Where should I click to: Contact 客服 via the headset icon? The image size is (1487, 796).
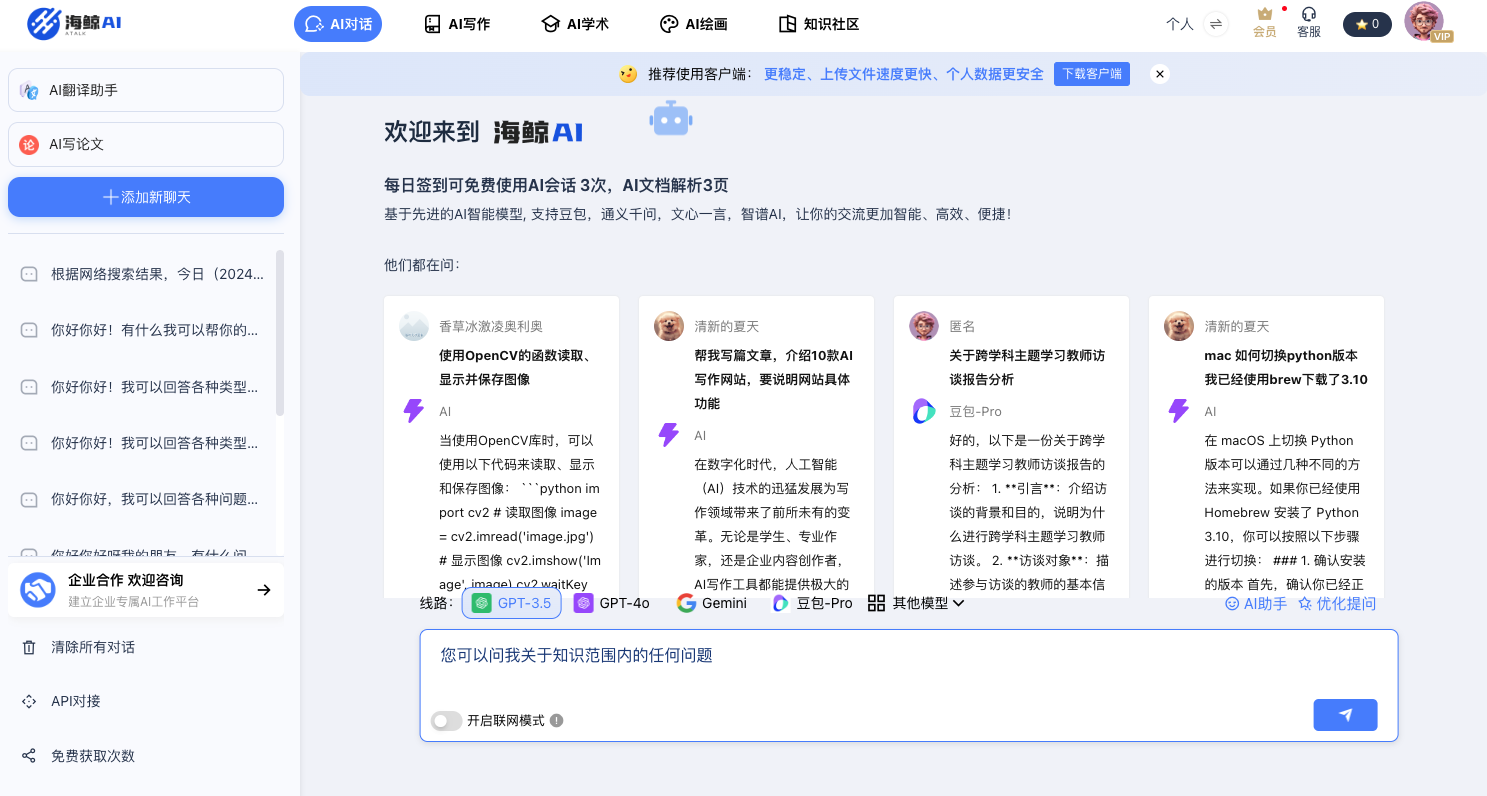click(1309, 23)
